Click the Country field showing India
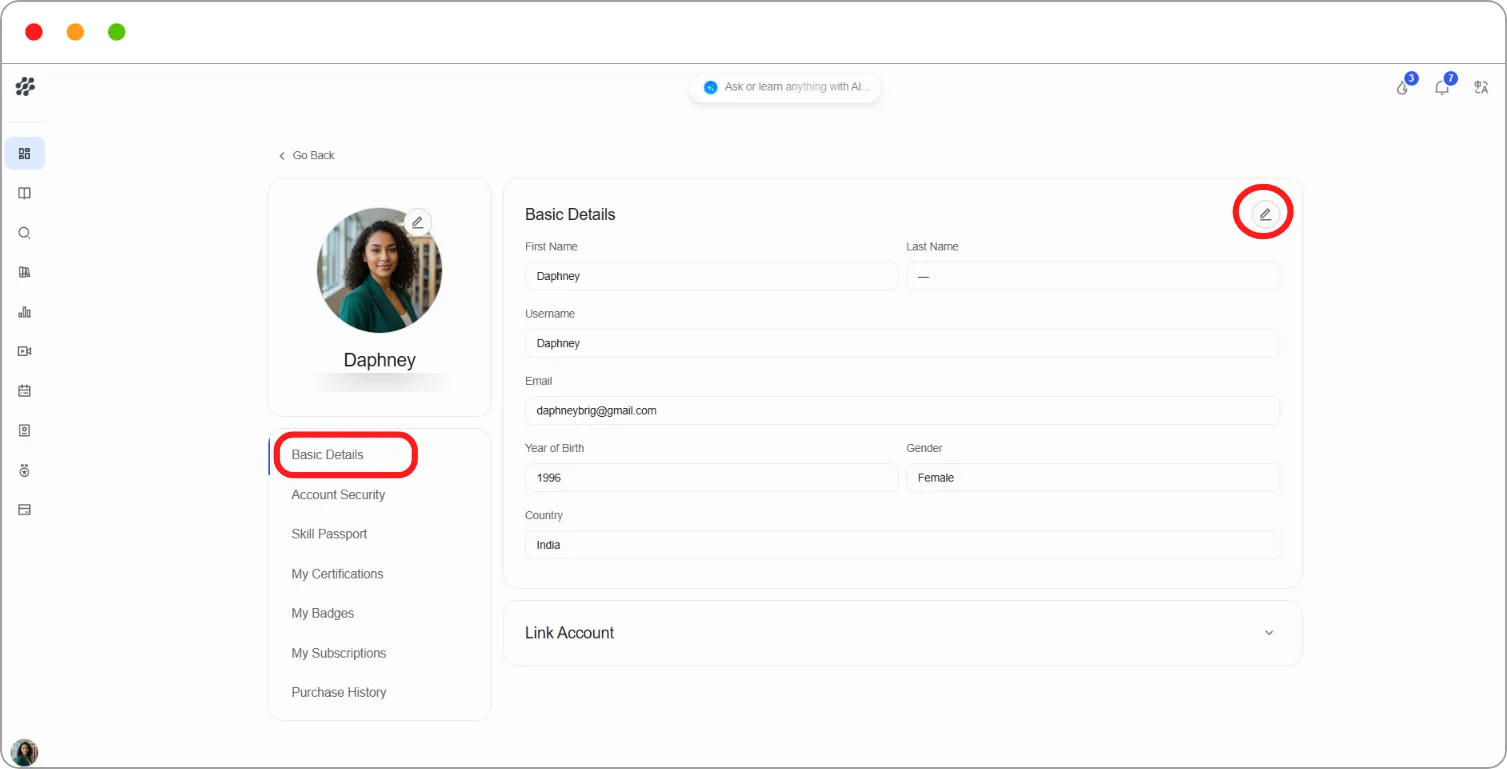Viewport: 1507px width, 769px height. click(902, 545)
